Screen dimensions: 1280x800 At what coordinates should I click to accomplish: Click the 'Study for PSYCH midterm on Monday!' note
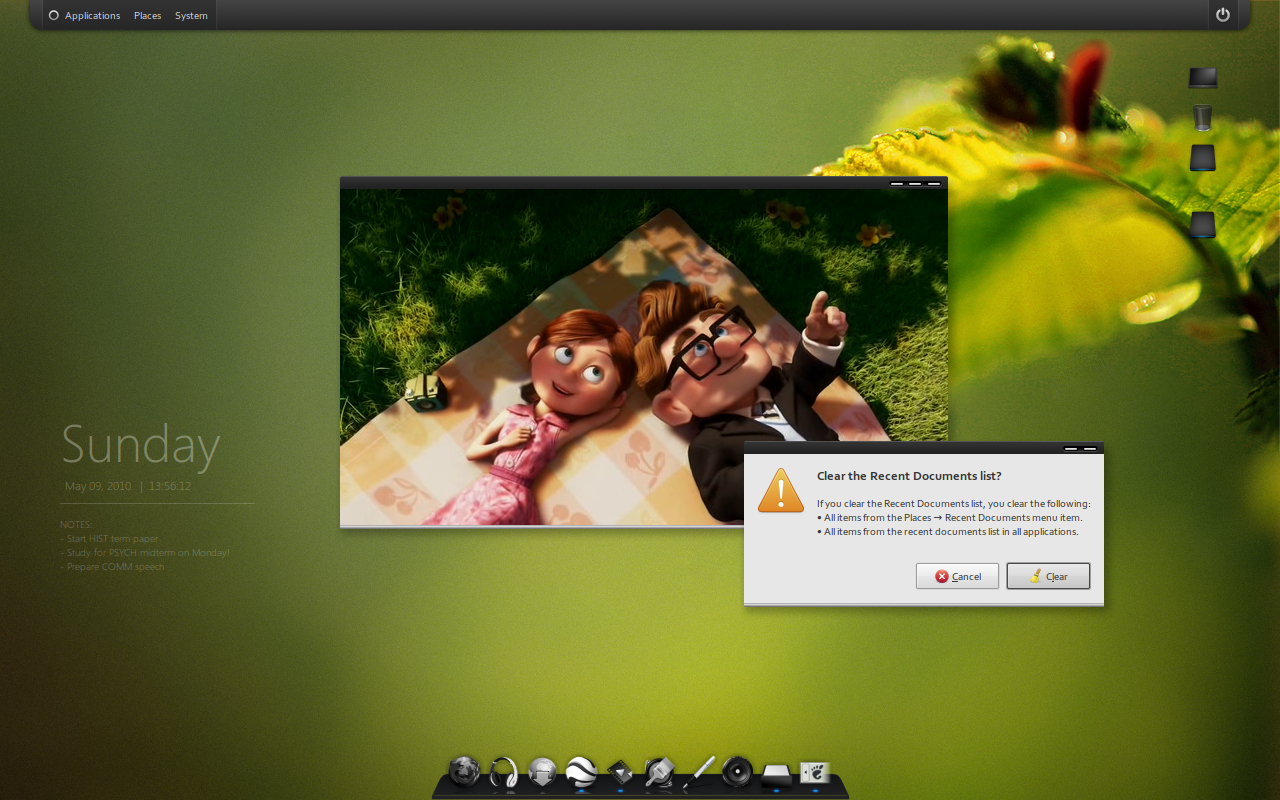pos(145,553)
